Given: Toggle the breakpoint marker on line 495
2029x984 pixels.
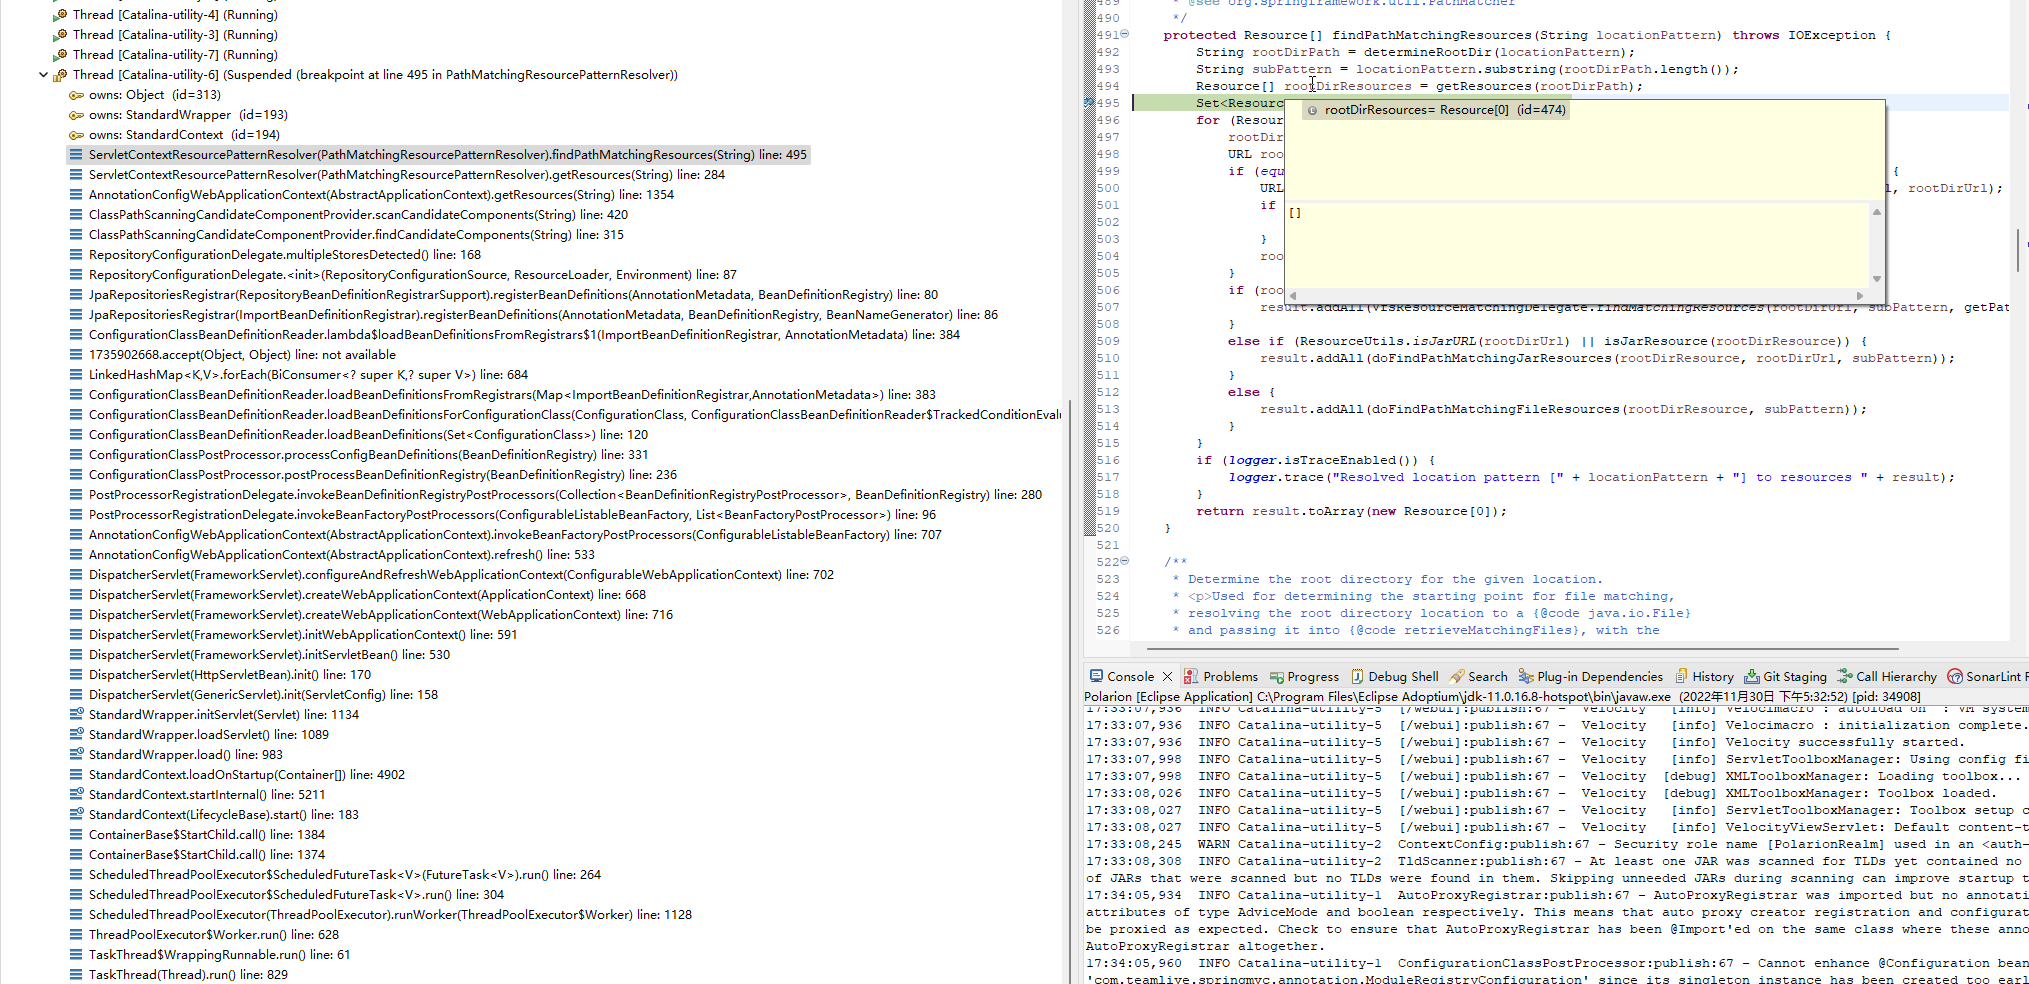Looking at the screenshot, I should pyautogui.click(x=1090, y=103).
